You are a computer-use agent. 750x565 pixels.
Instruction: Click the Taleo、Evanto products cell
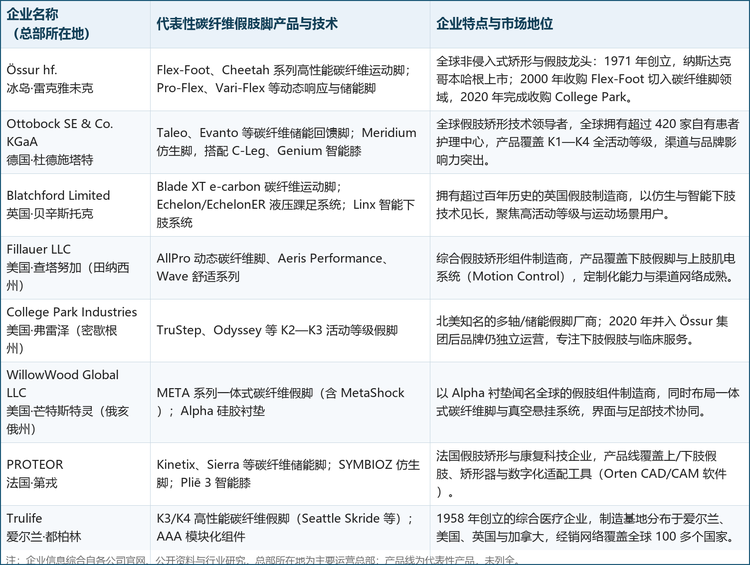[290, 142]
